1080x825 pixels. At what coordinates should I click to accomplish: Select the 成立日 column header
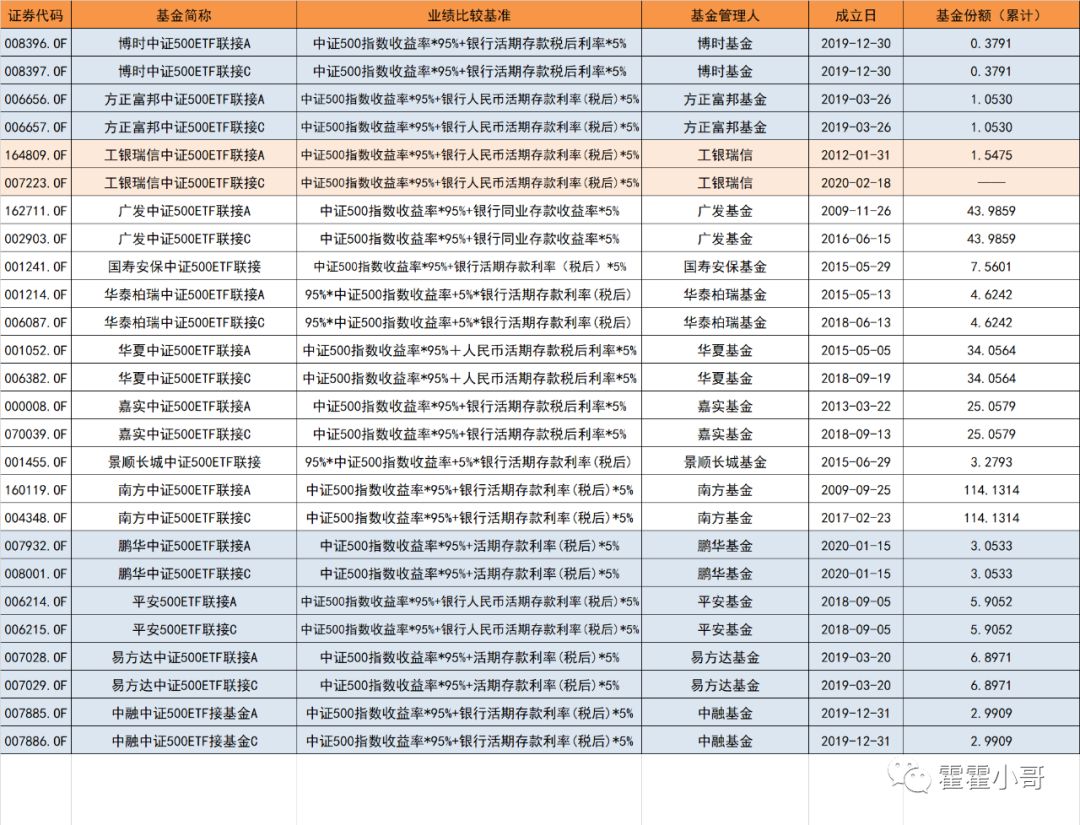click(855, 14)
